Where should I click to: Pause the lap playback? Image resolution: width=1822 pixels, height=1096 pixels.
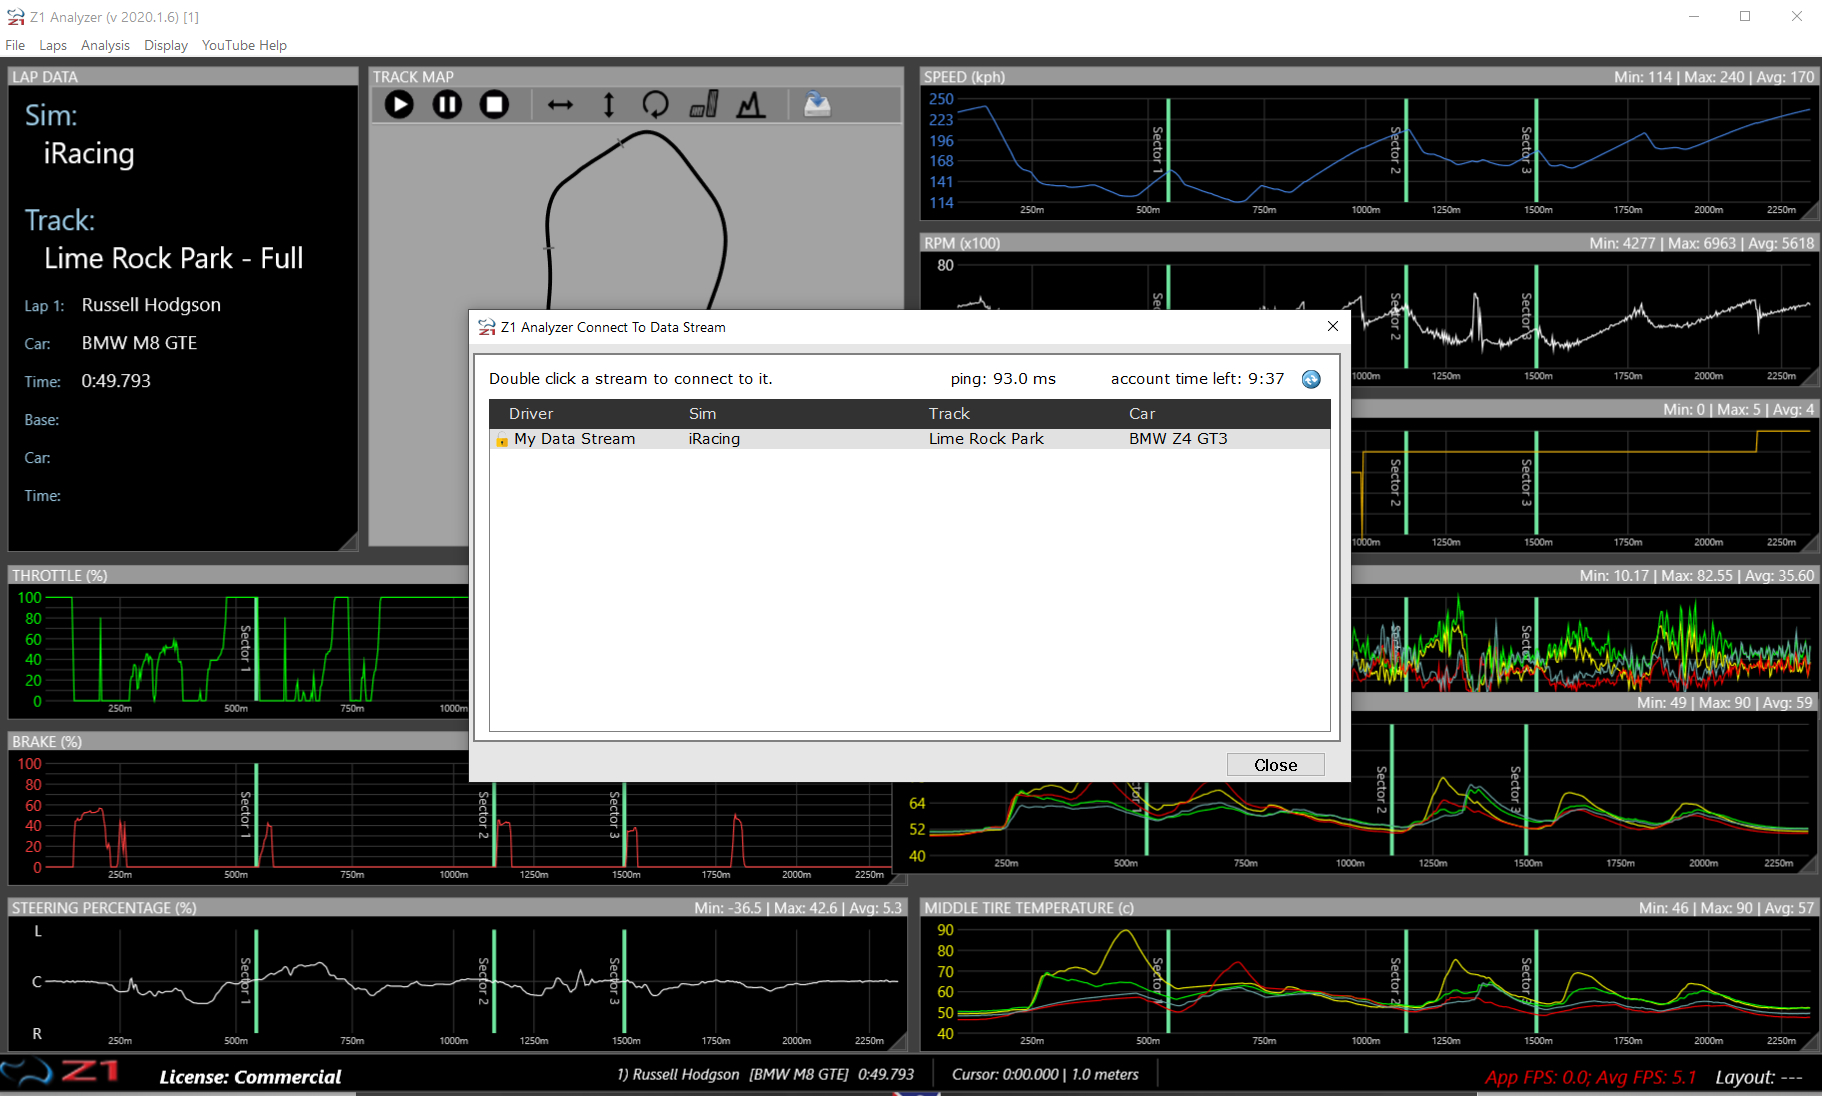[x=447, y=104]
